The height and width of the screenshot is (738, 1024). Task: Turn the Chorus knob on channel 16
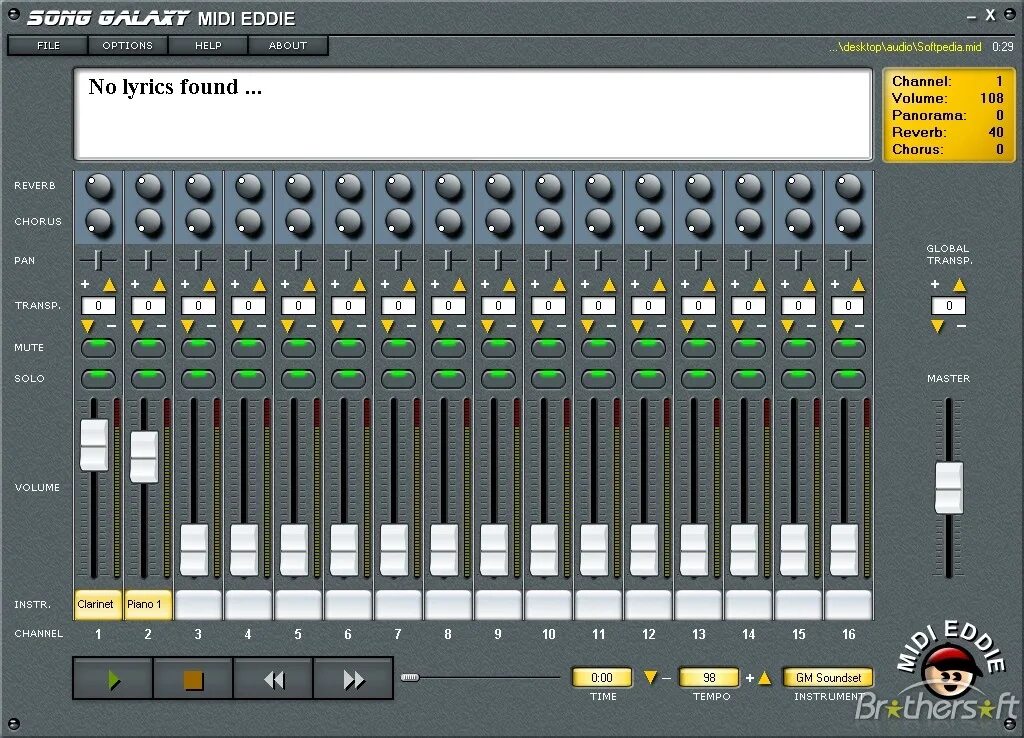point(848,220)
